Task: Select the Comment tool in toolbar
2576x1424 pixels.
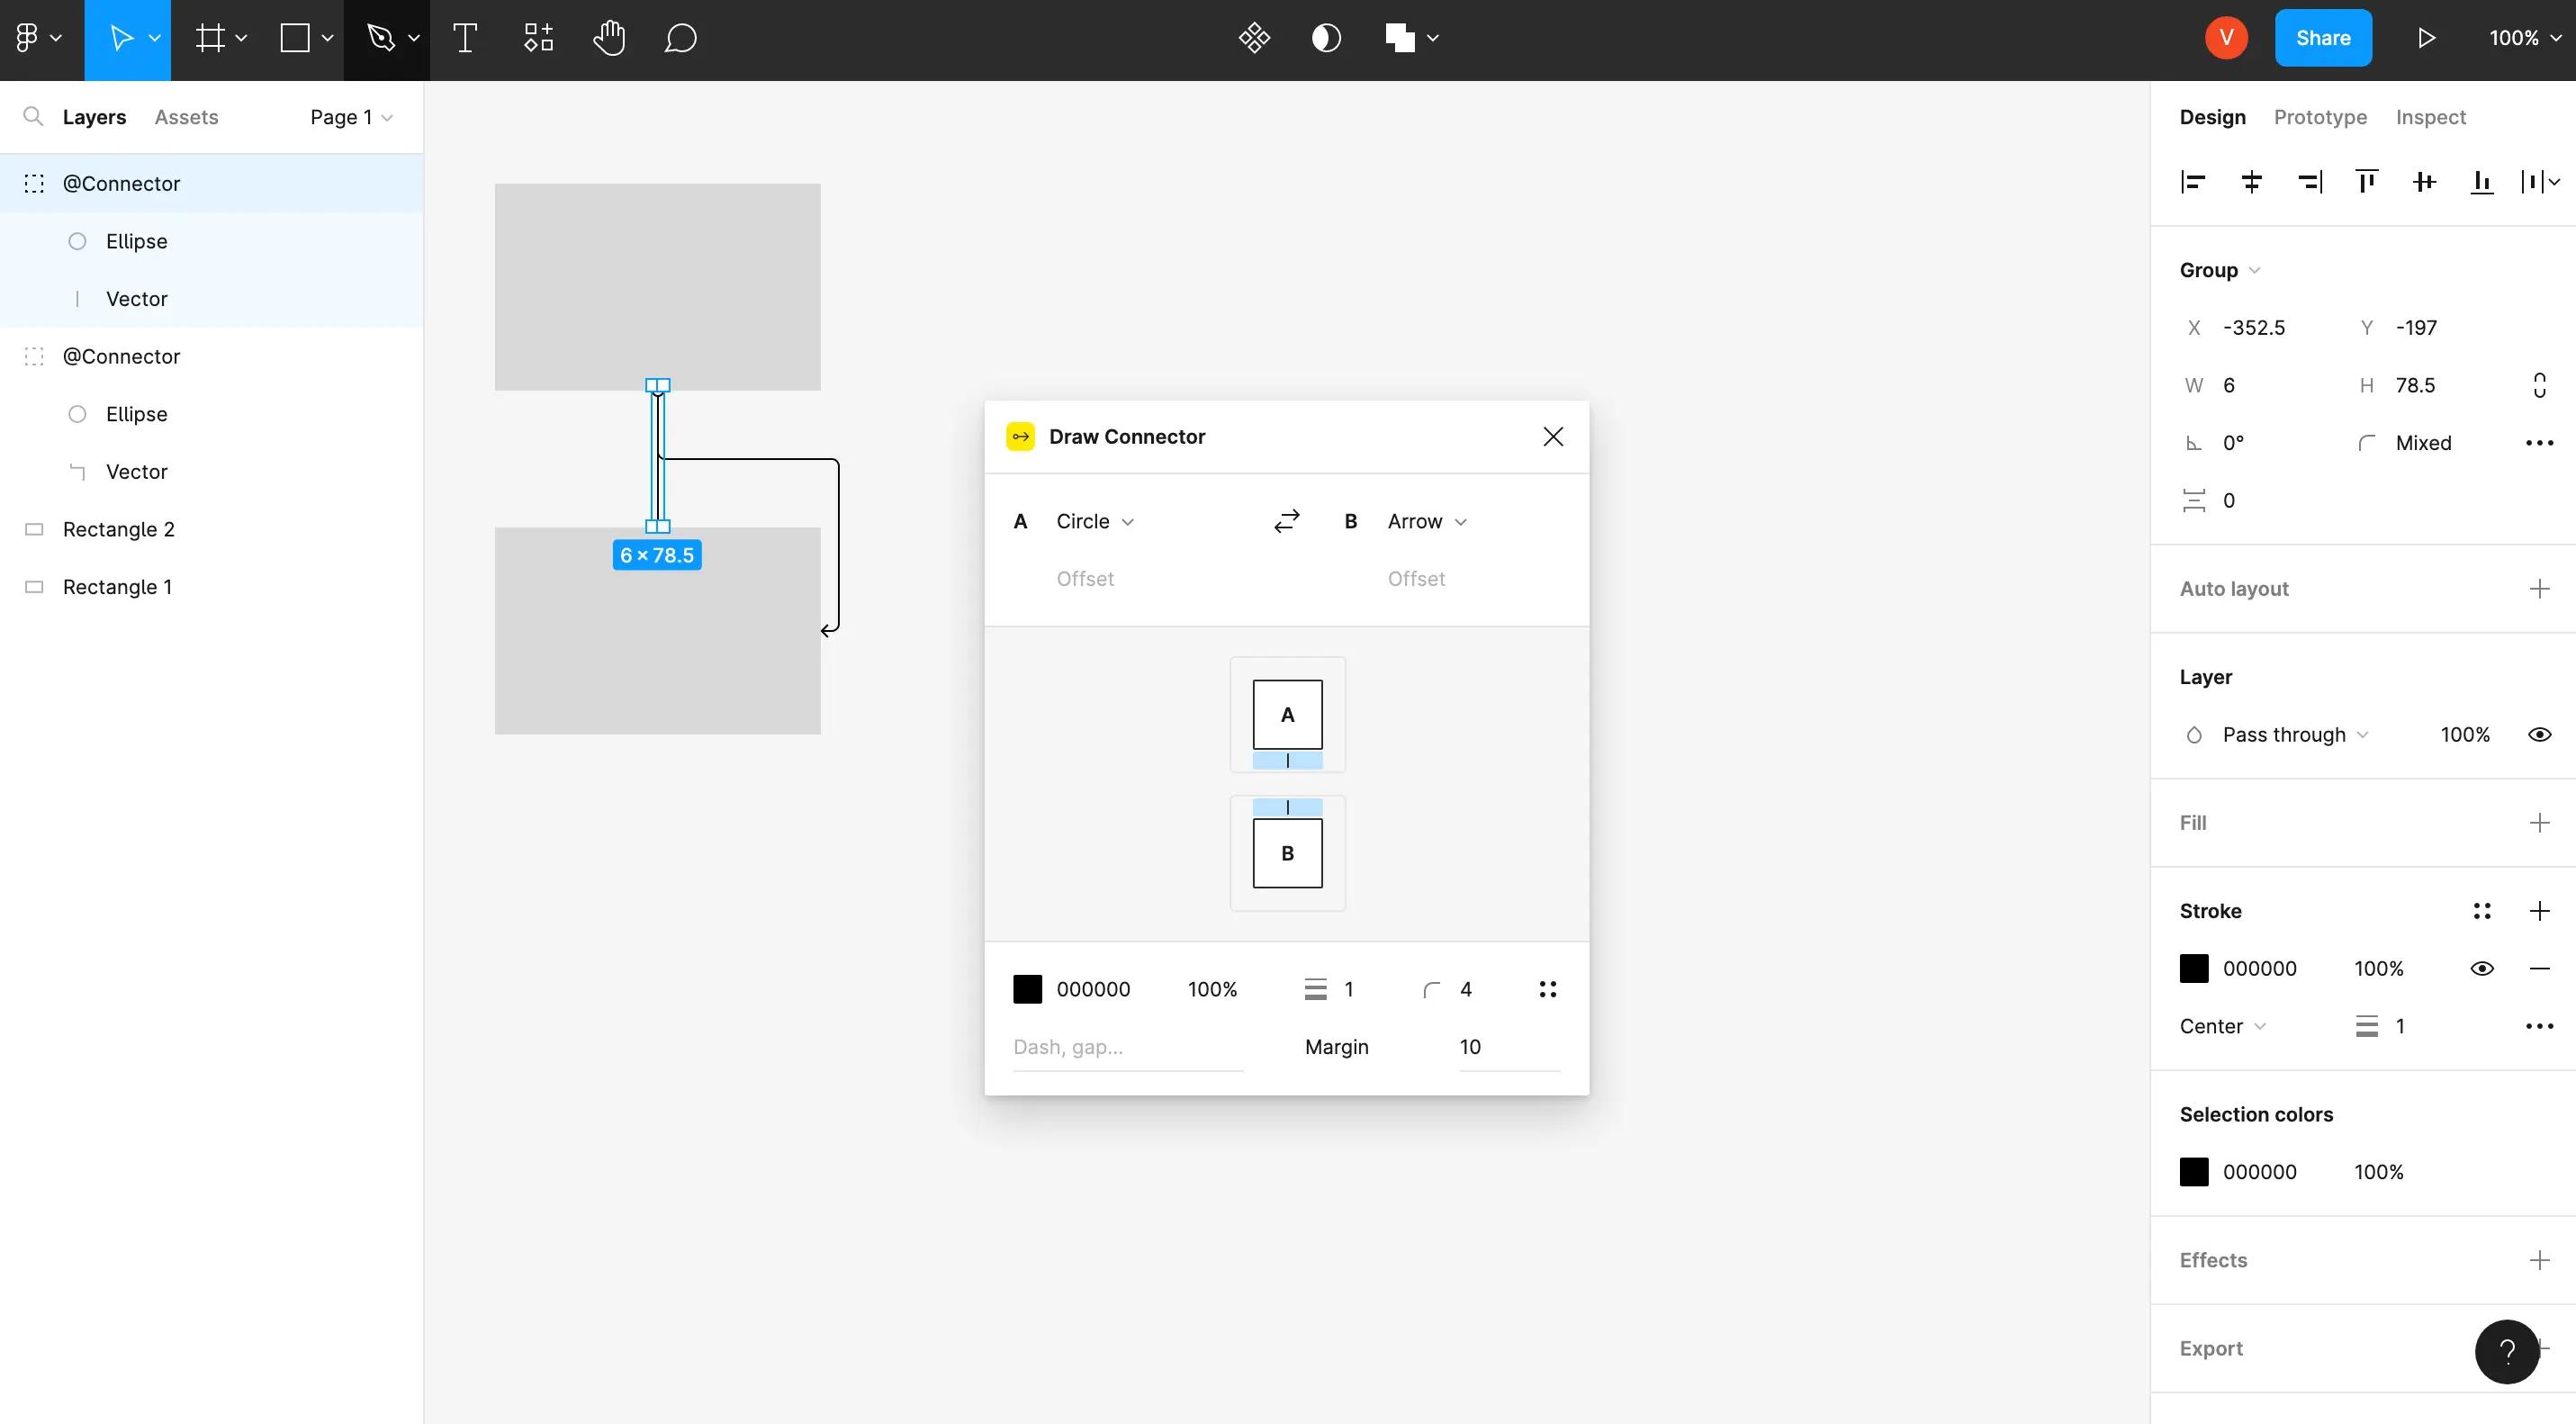Action: [680, 39]
